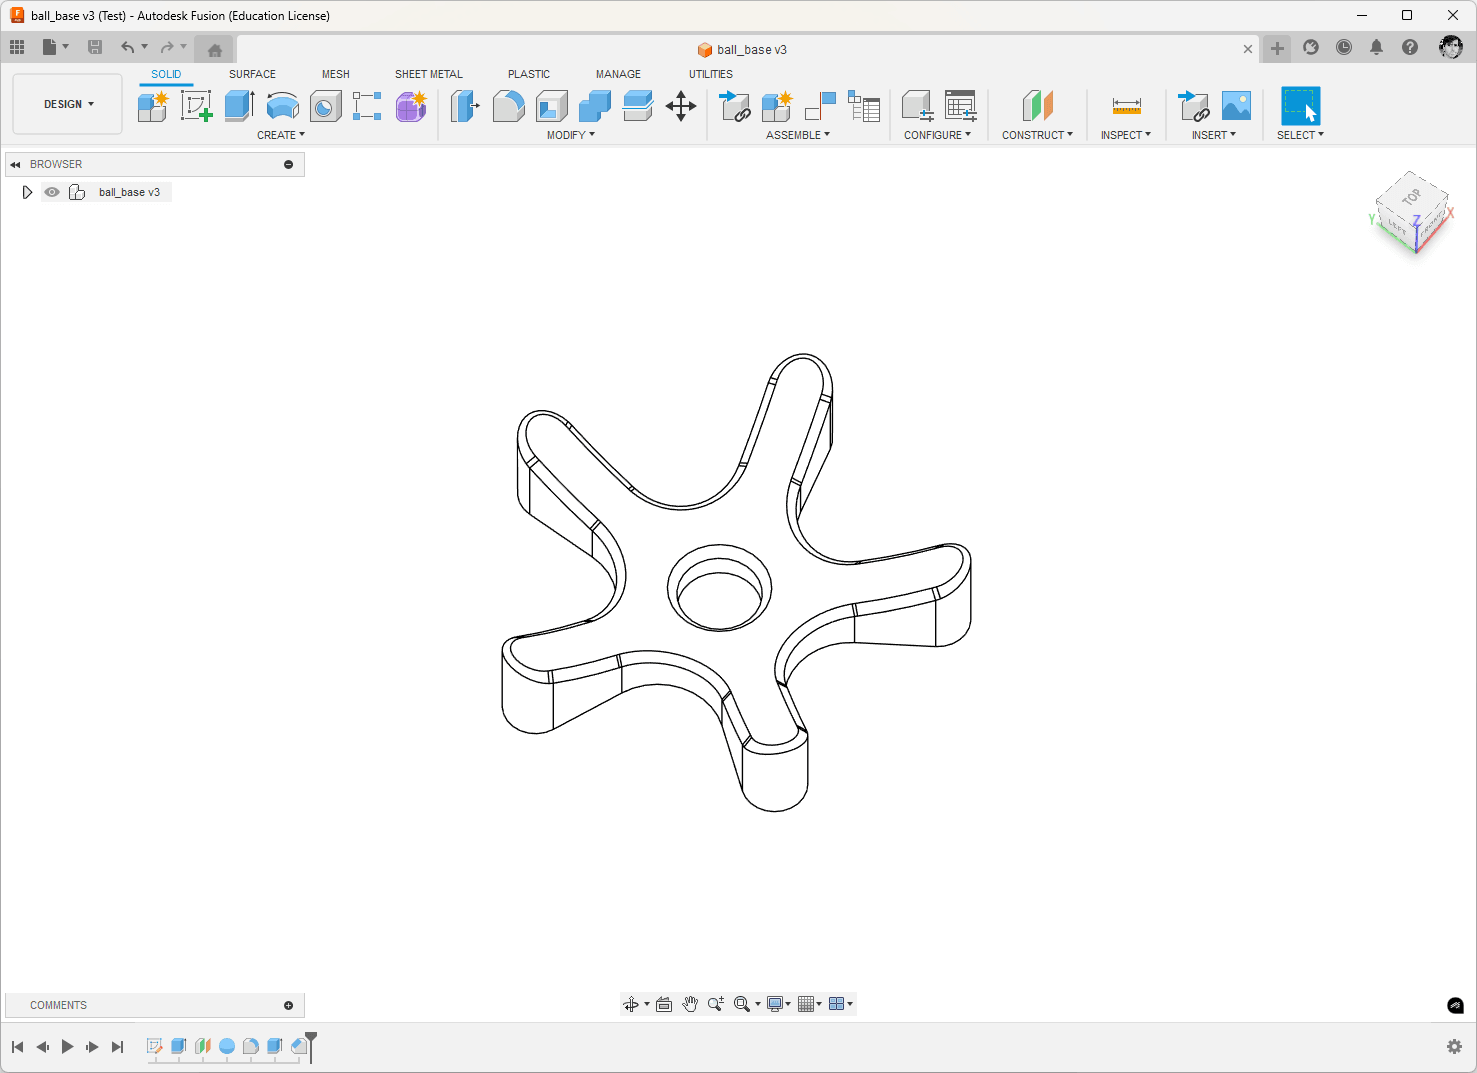Click the Insert Derive icon
Viewport: 1477px width, 1073px height.
click(1193, 106)
